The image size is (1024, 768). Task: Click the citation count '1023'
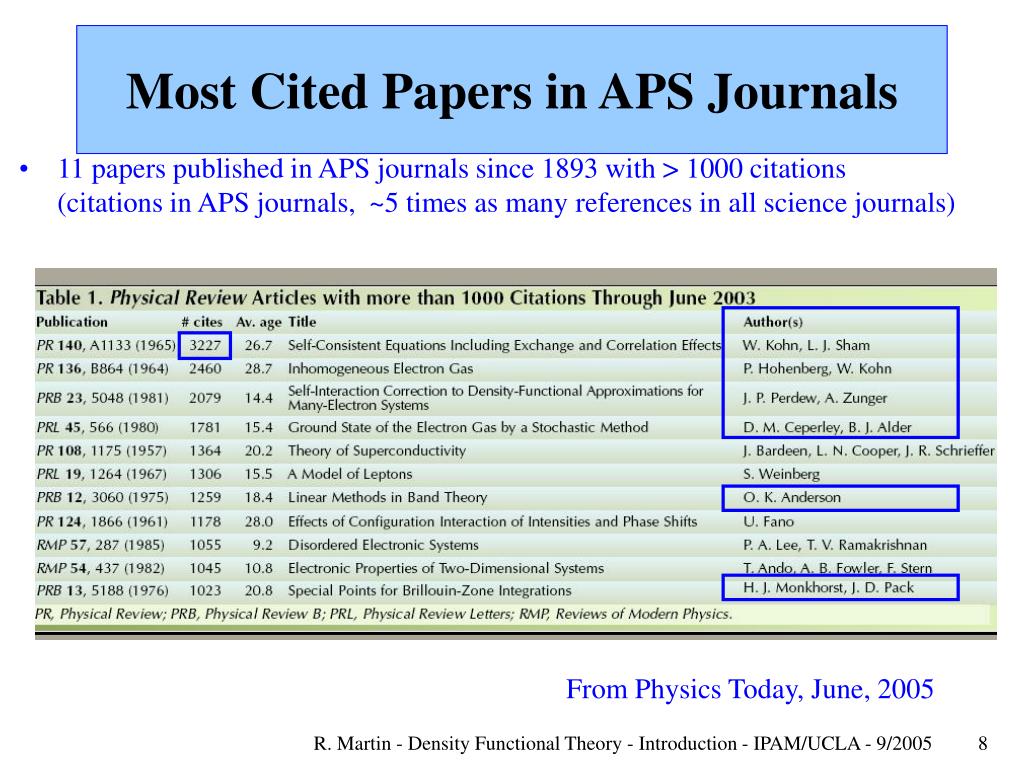(x=205, y=590)
